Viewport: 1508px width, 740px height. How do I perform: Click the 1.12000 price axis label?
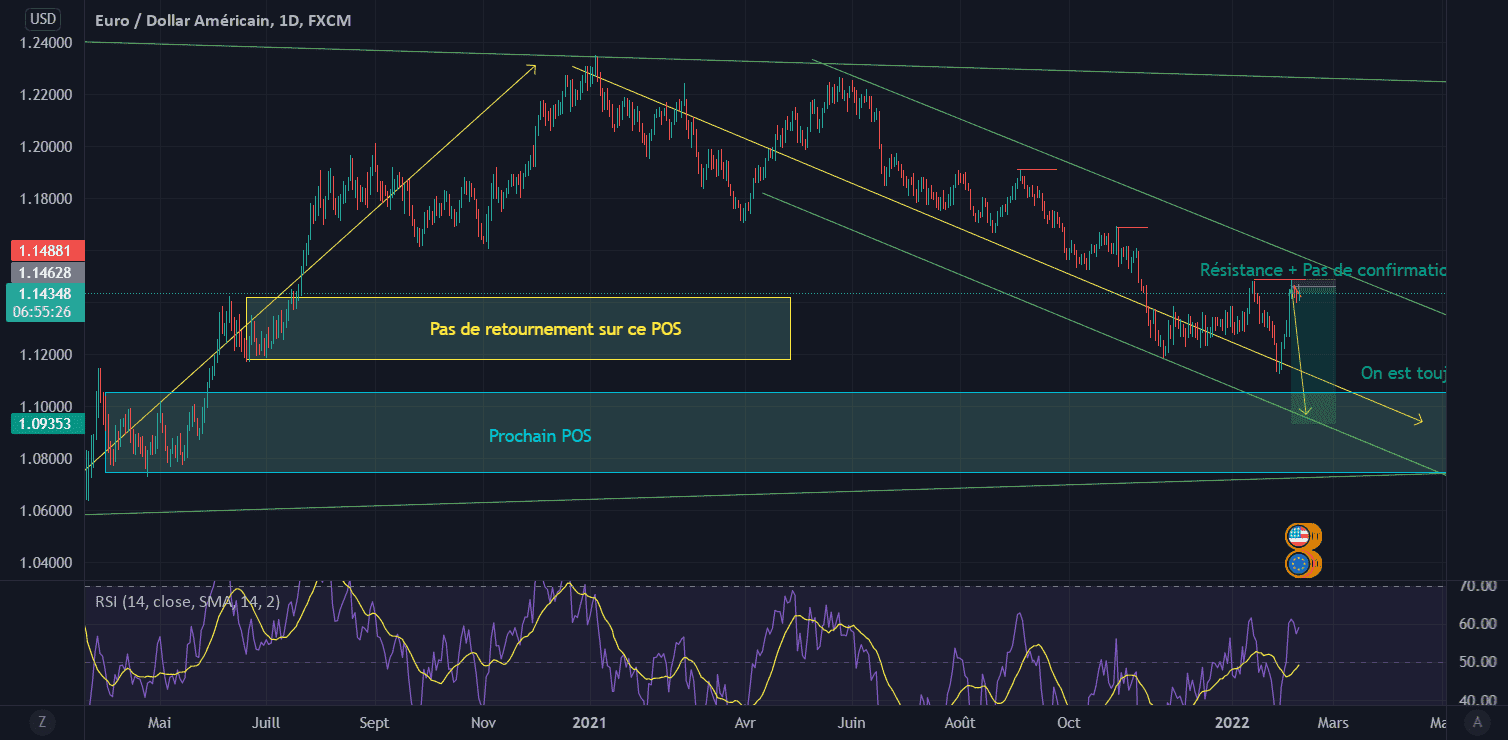(45, 355)
